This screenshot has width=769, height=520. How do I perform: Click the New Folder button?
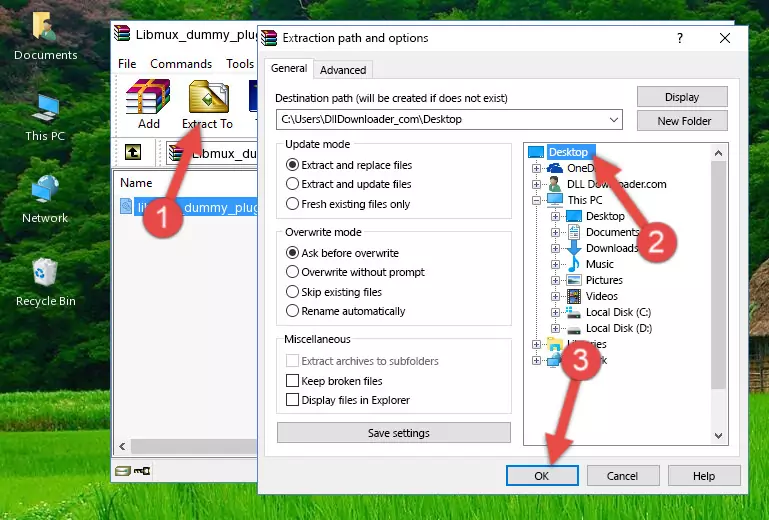pos(682,121)
